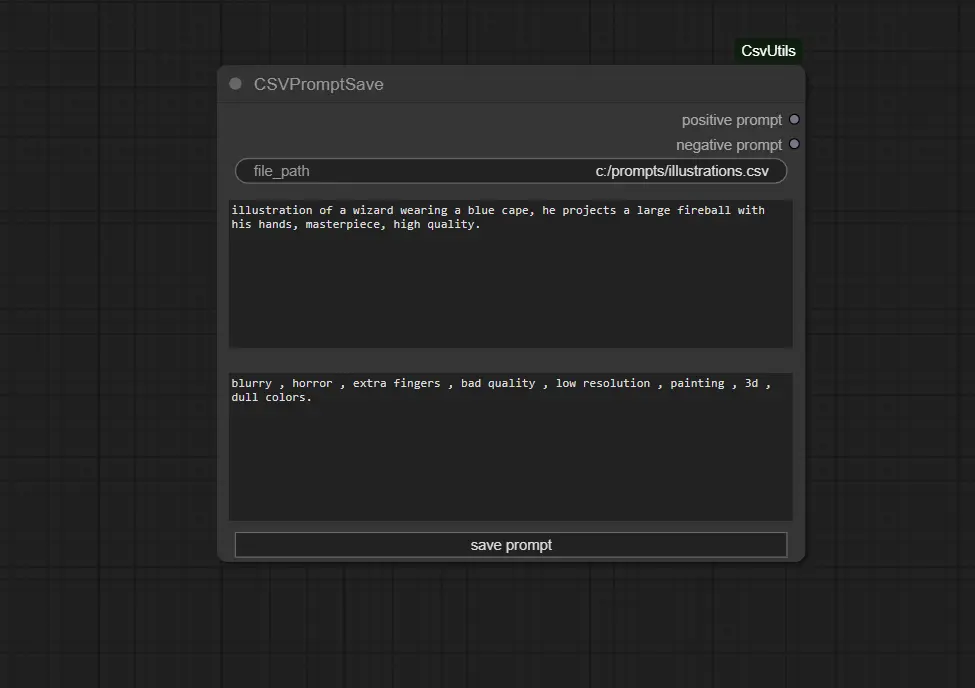Click the negative prompt output connector
The width and height of the screenshot is (975, 688).
click(794, 144)
